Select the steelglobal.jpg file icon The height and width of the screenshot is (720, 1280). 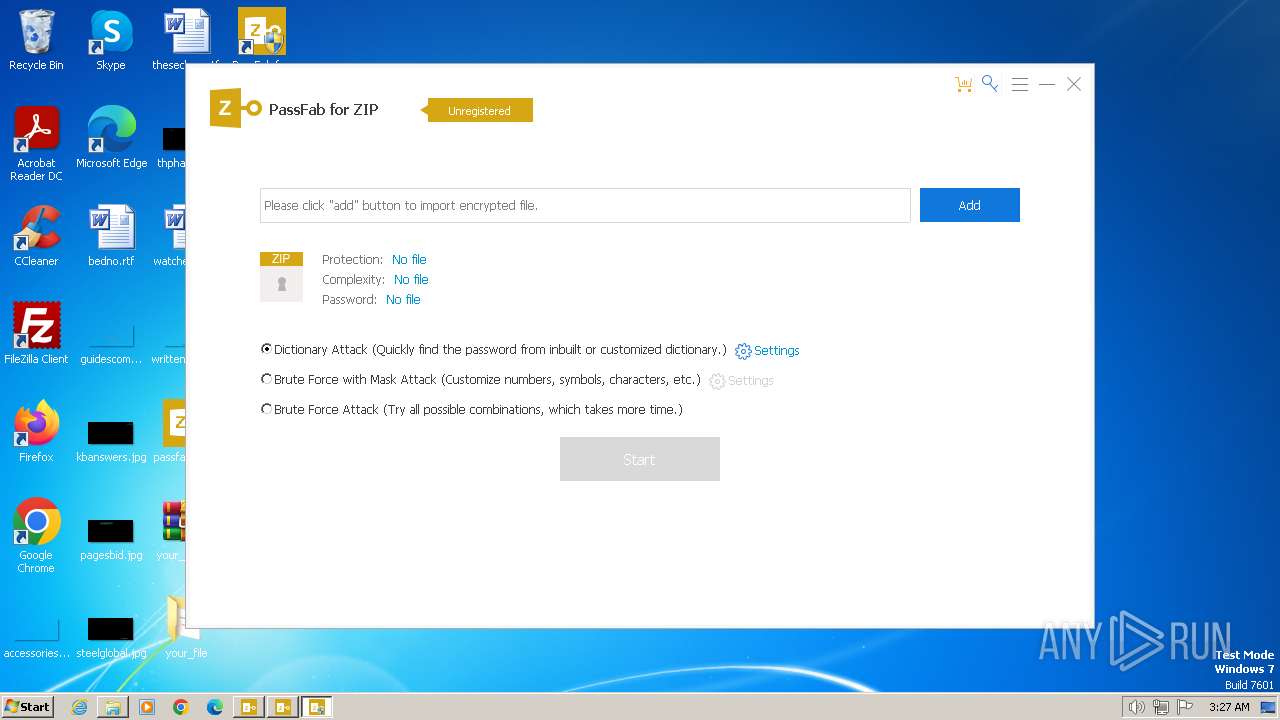pos(111,636)
